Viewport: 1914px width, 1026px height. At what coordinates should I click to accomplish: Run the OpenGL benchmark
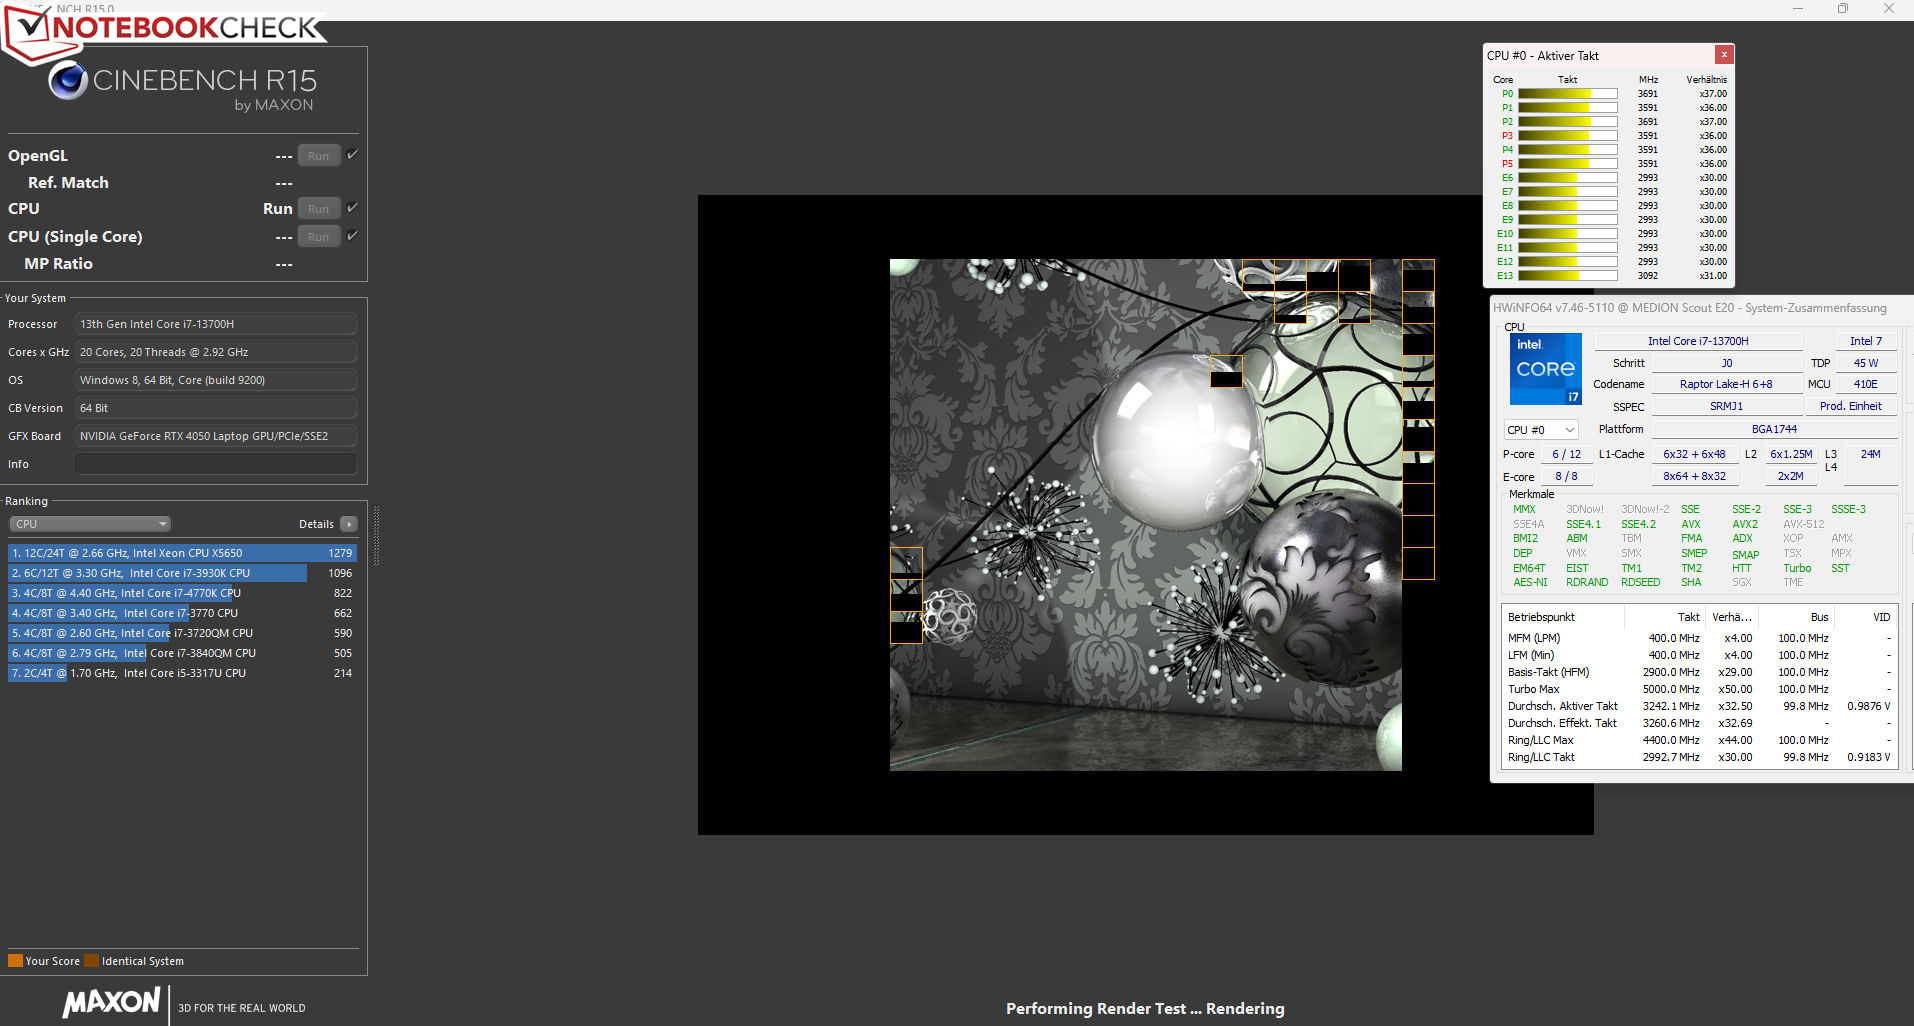[x=319, y=156]
